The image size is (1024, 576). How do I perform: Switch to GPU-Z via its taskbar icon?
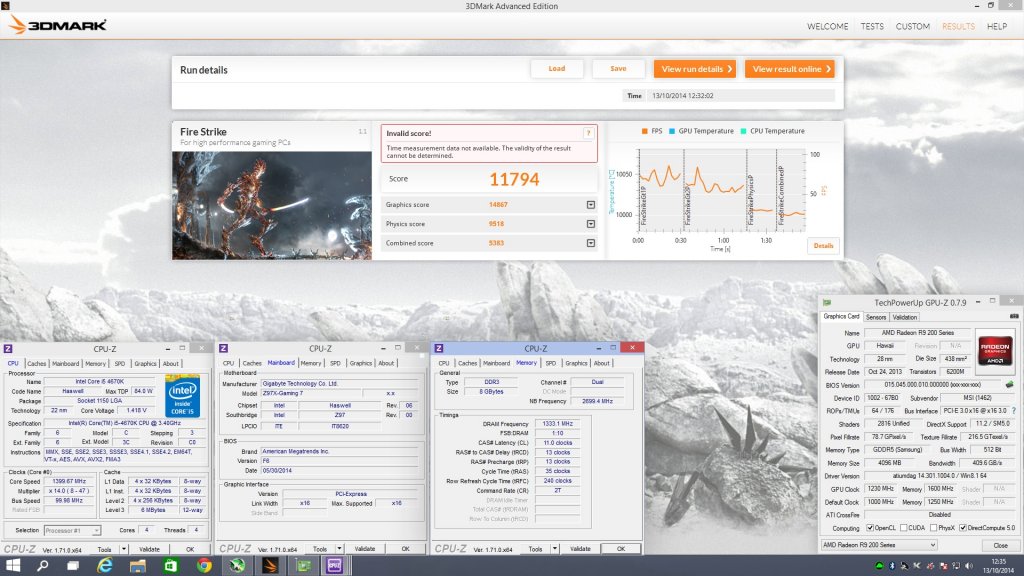tap(303, 566)
